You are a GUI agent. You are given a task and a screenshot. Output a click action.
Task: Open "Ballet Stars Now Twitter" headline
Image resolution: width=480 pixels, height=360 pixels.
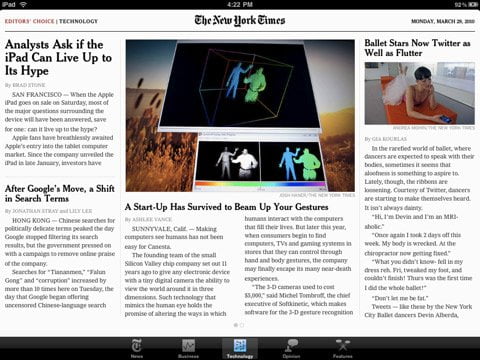coord(417,48)
